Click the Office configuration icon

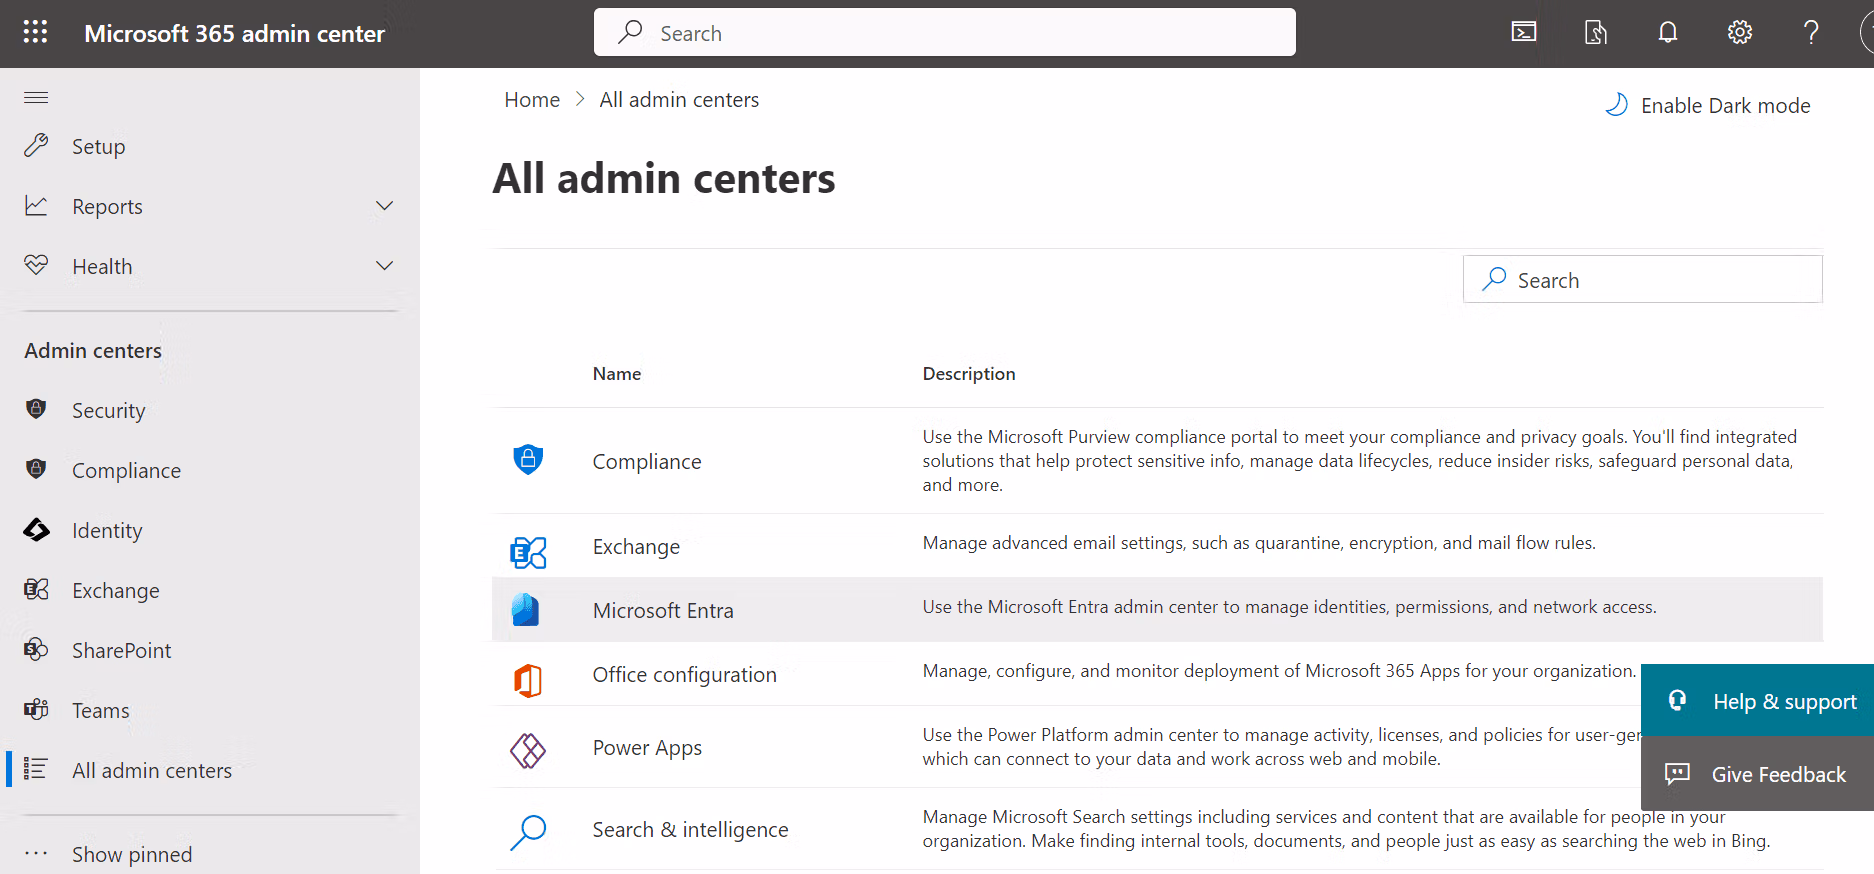click(527, 680)
